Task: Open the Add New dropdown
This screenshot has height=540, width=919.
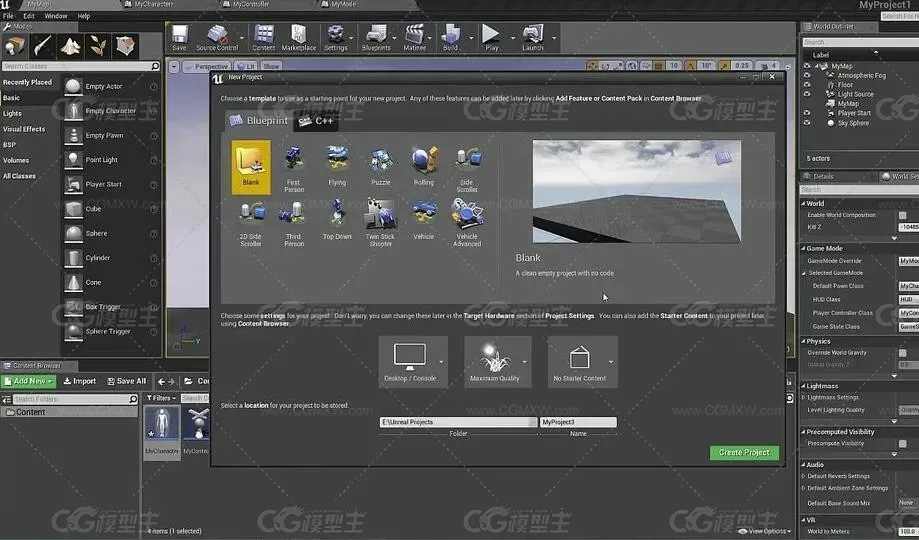Action: pos(29,381)
